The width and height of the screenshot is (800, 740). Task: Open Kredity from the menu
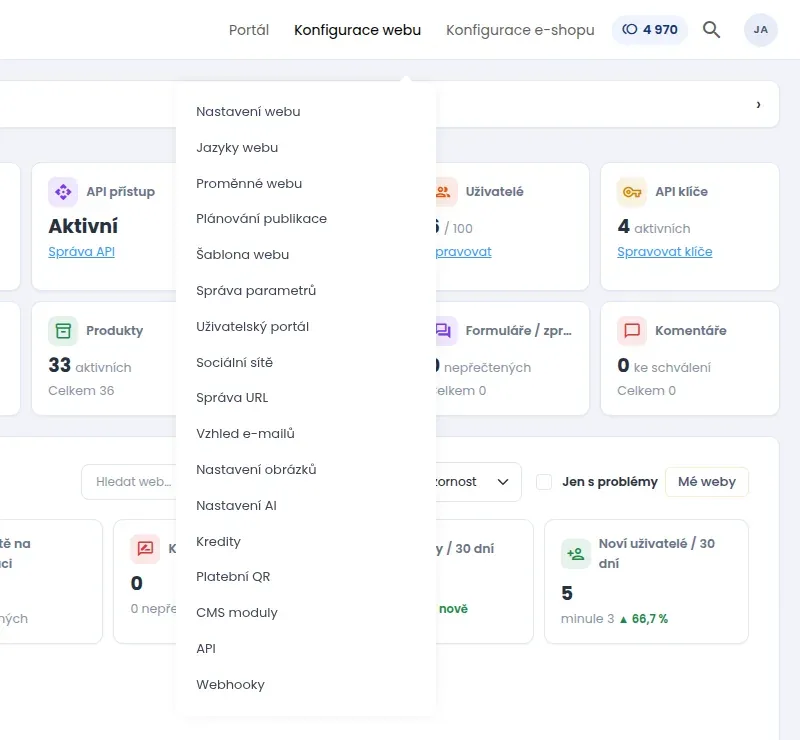point(218,541)
